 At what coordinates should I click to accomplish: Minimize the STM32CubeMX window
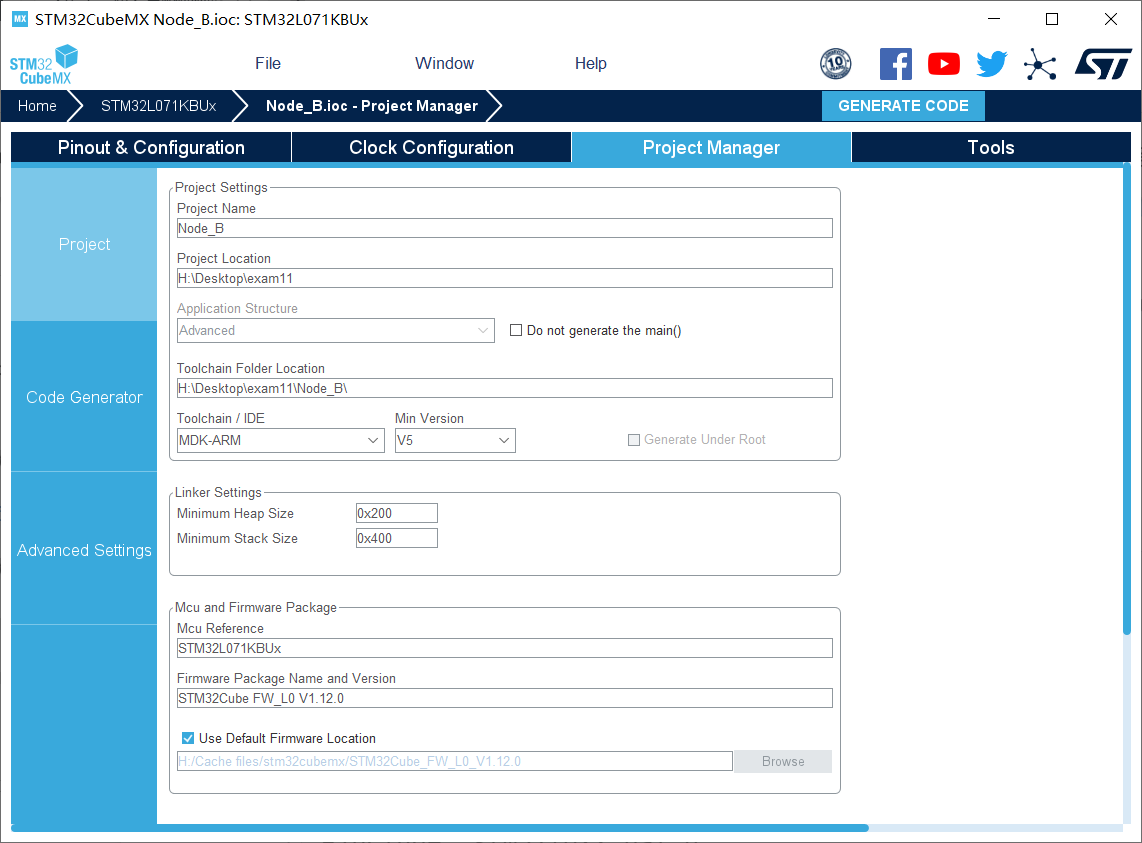[994, 19]
